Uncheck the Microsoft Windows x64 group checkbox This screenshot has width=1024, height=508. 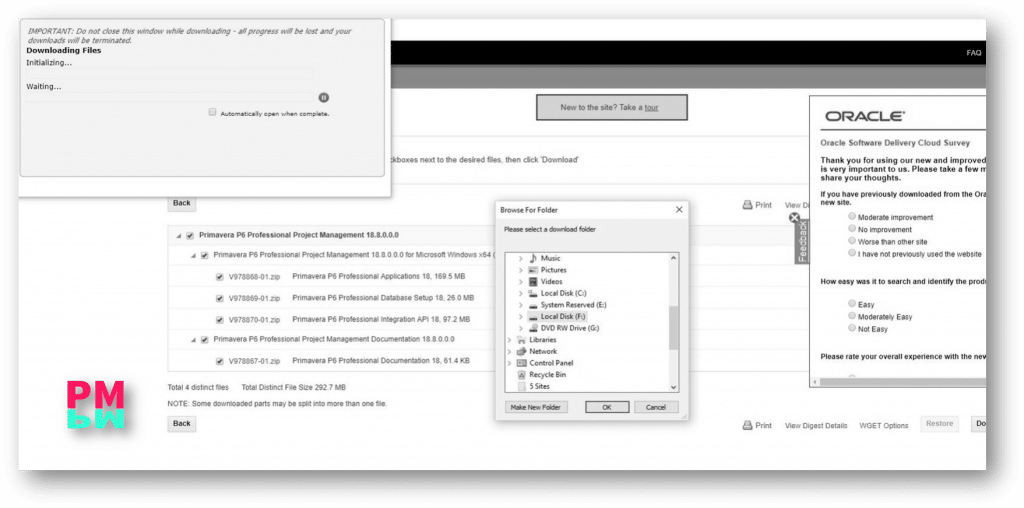click(204, 255)
